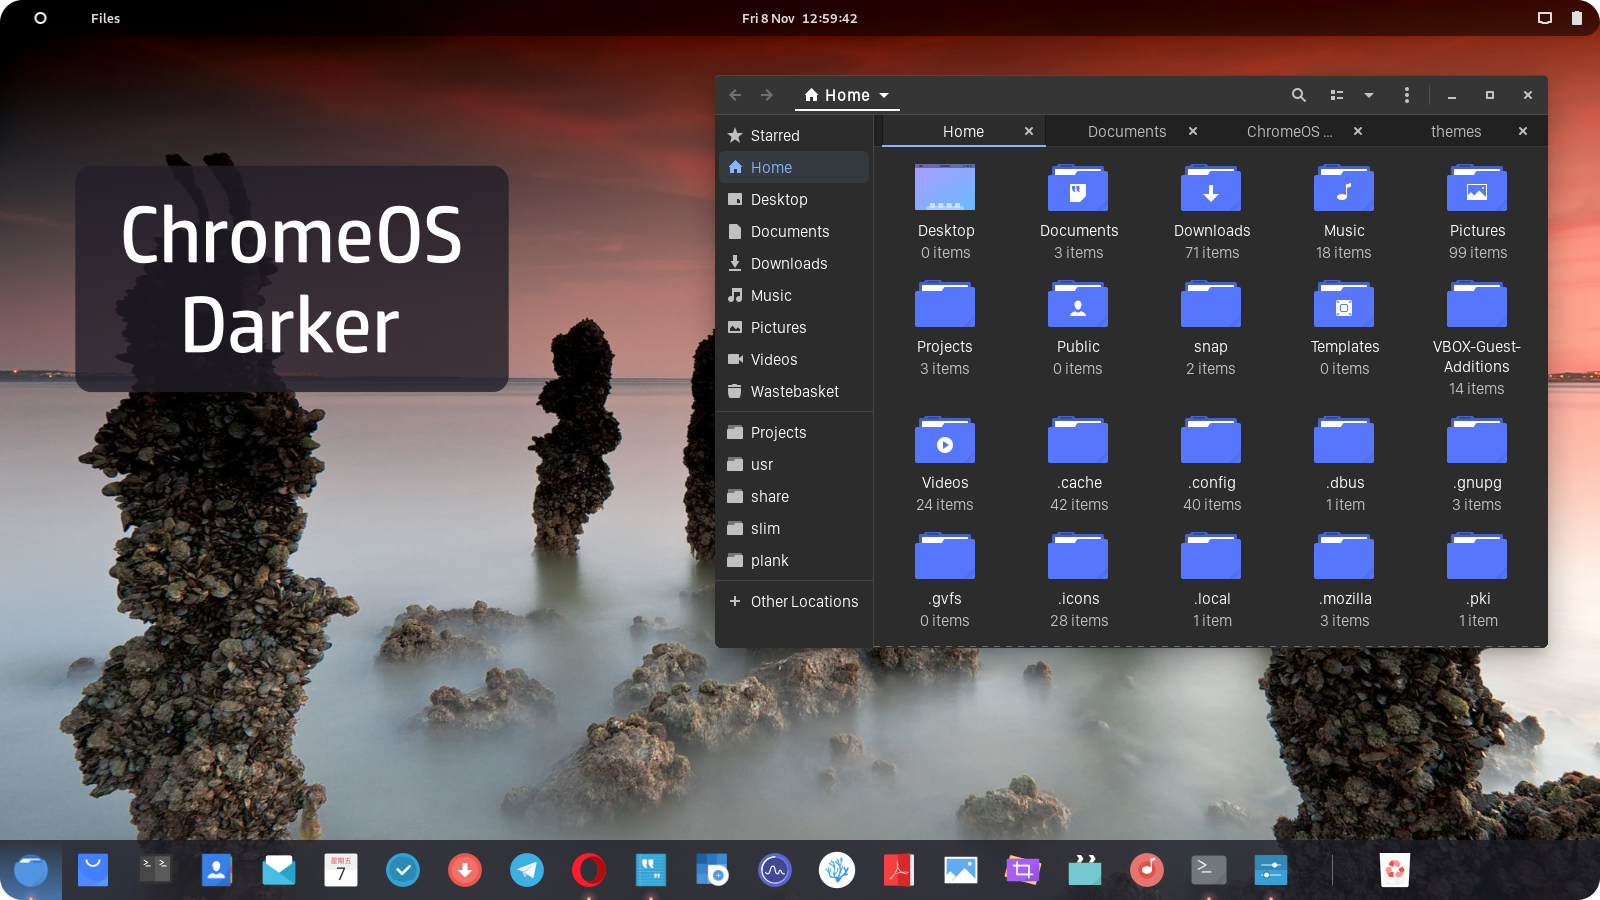Screen dimensions: 1600x900
Task: Open plank bookmark in sidebar
Action: 794,560
